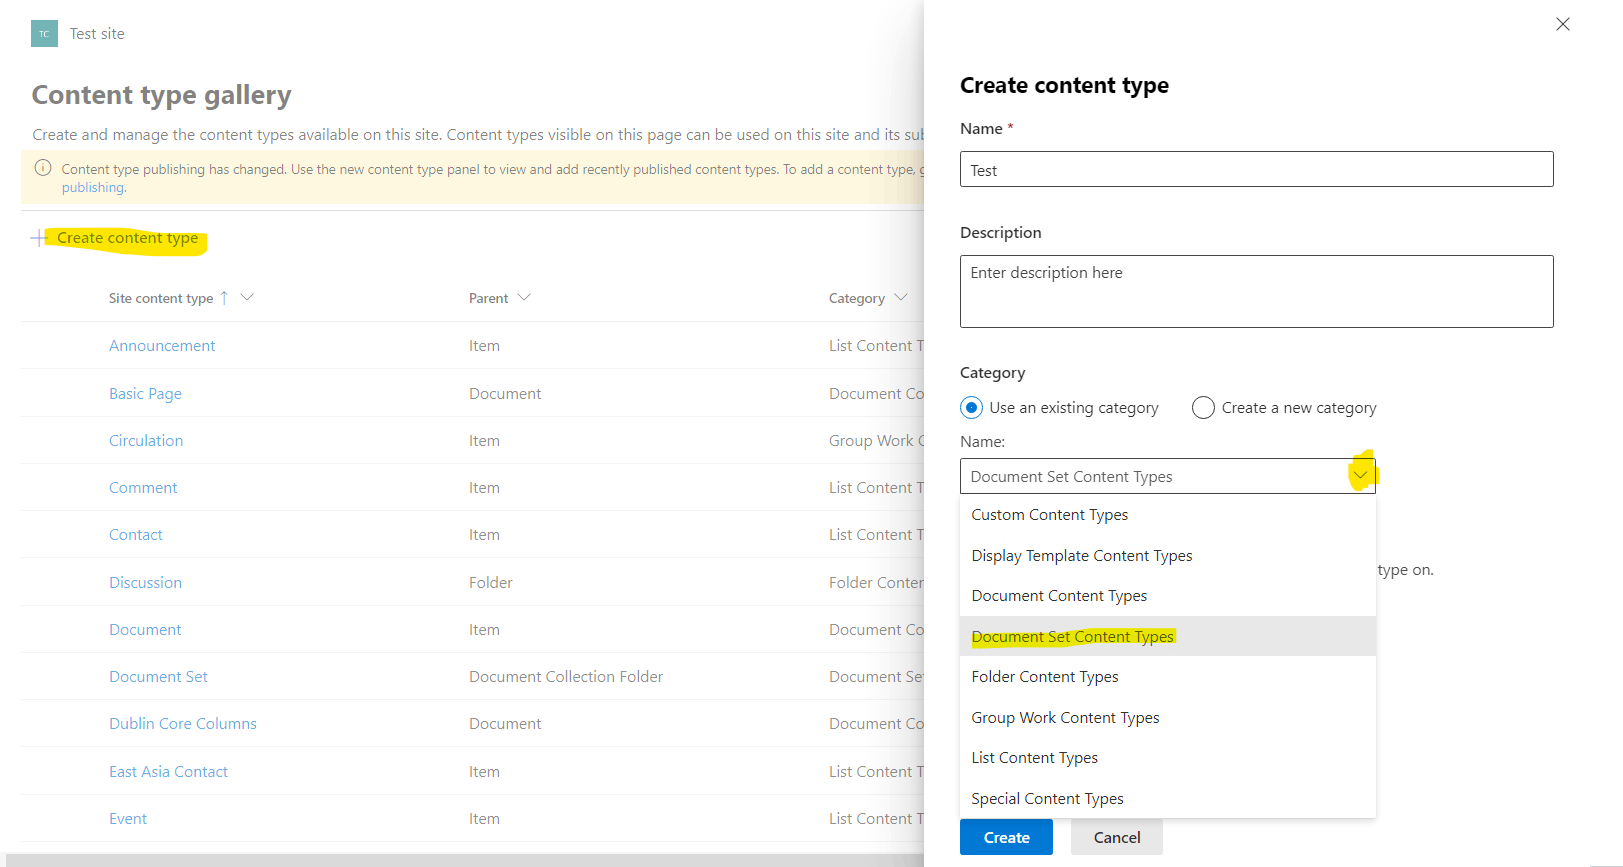
Task: Close the Create content type panel
Action: [1563, 24]
